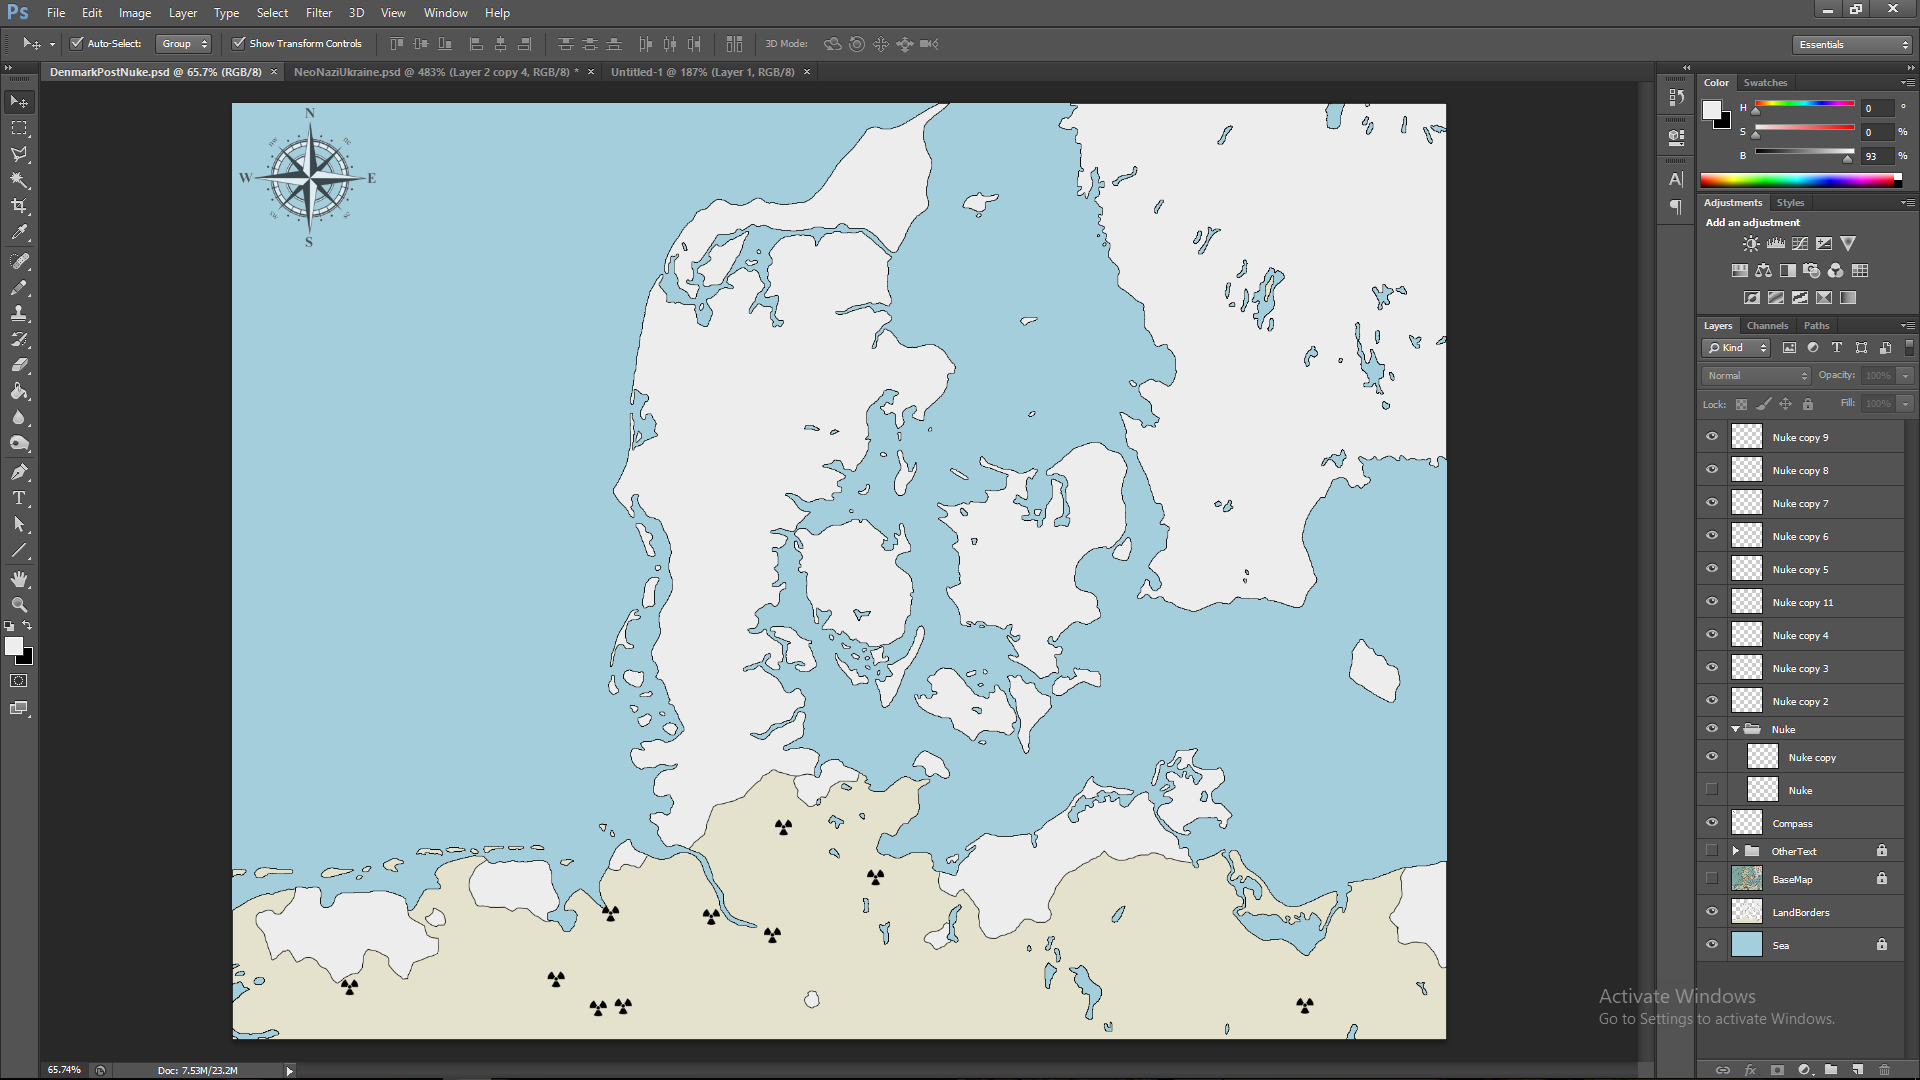
Task: Switch to the Styles tab
Action: click(1790, 203)
